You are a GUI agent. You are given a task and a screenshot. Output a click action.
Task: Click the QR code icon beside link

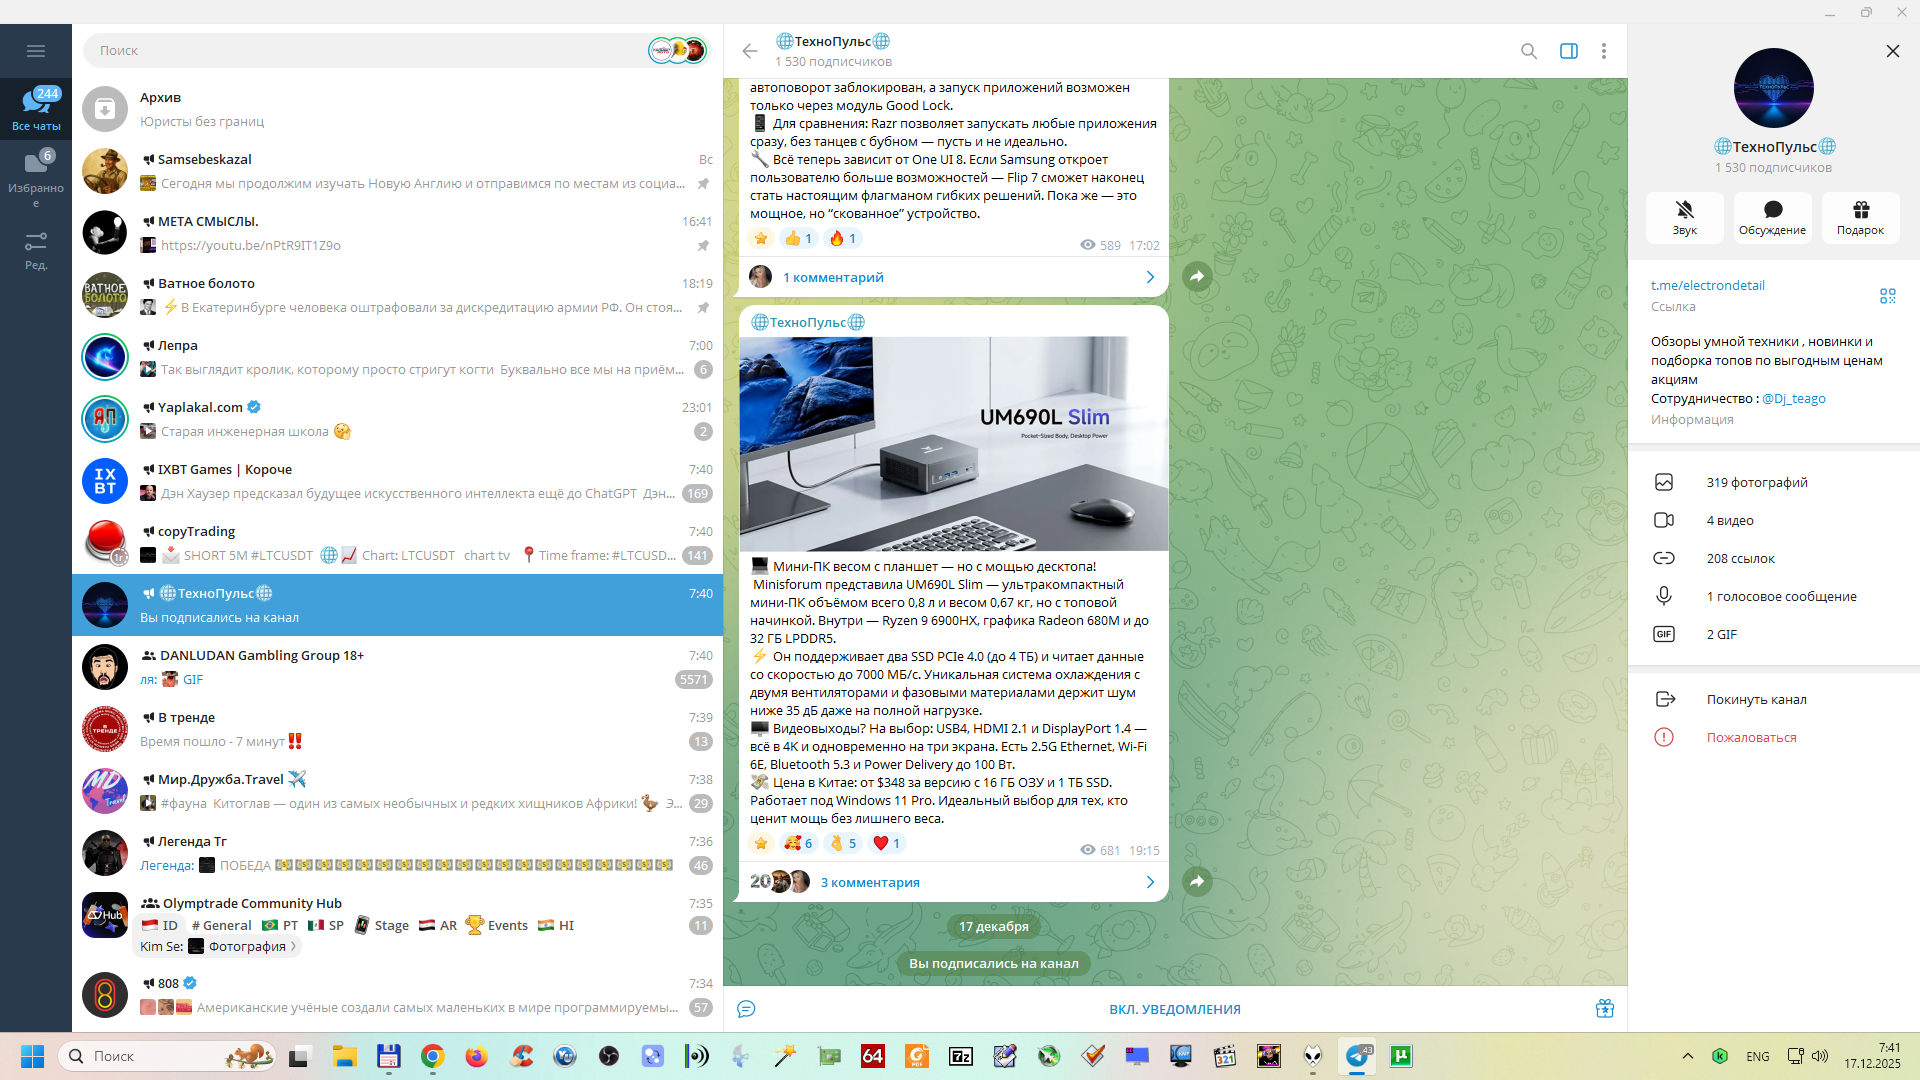tap(1887, 296)
